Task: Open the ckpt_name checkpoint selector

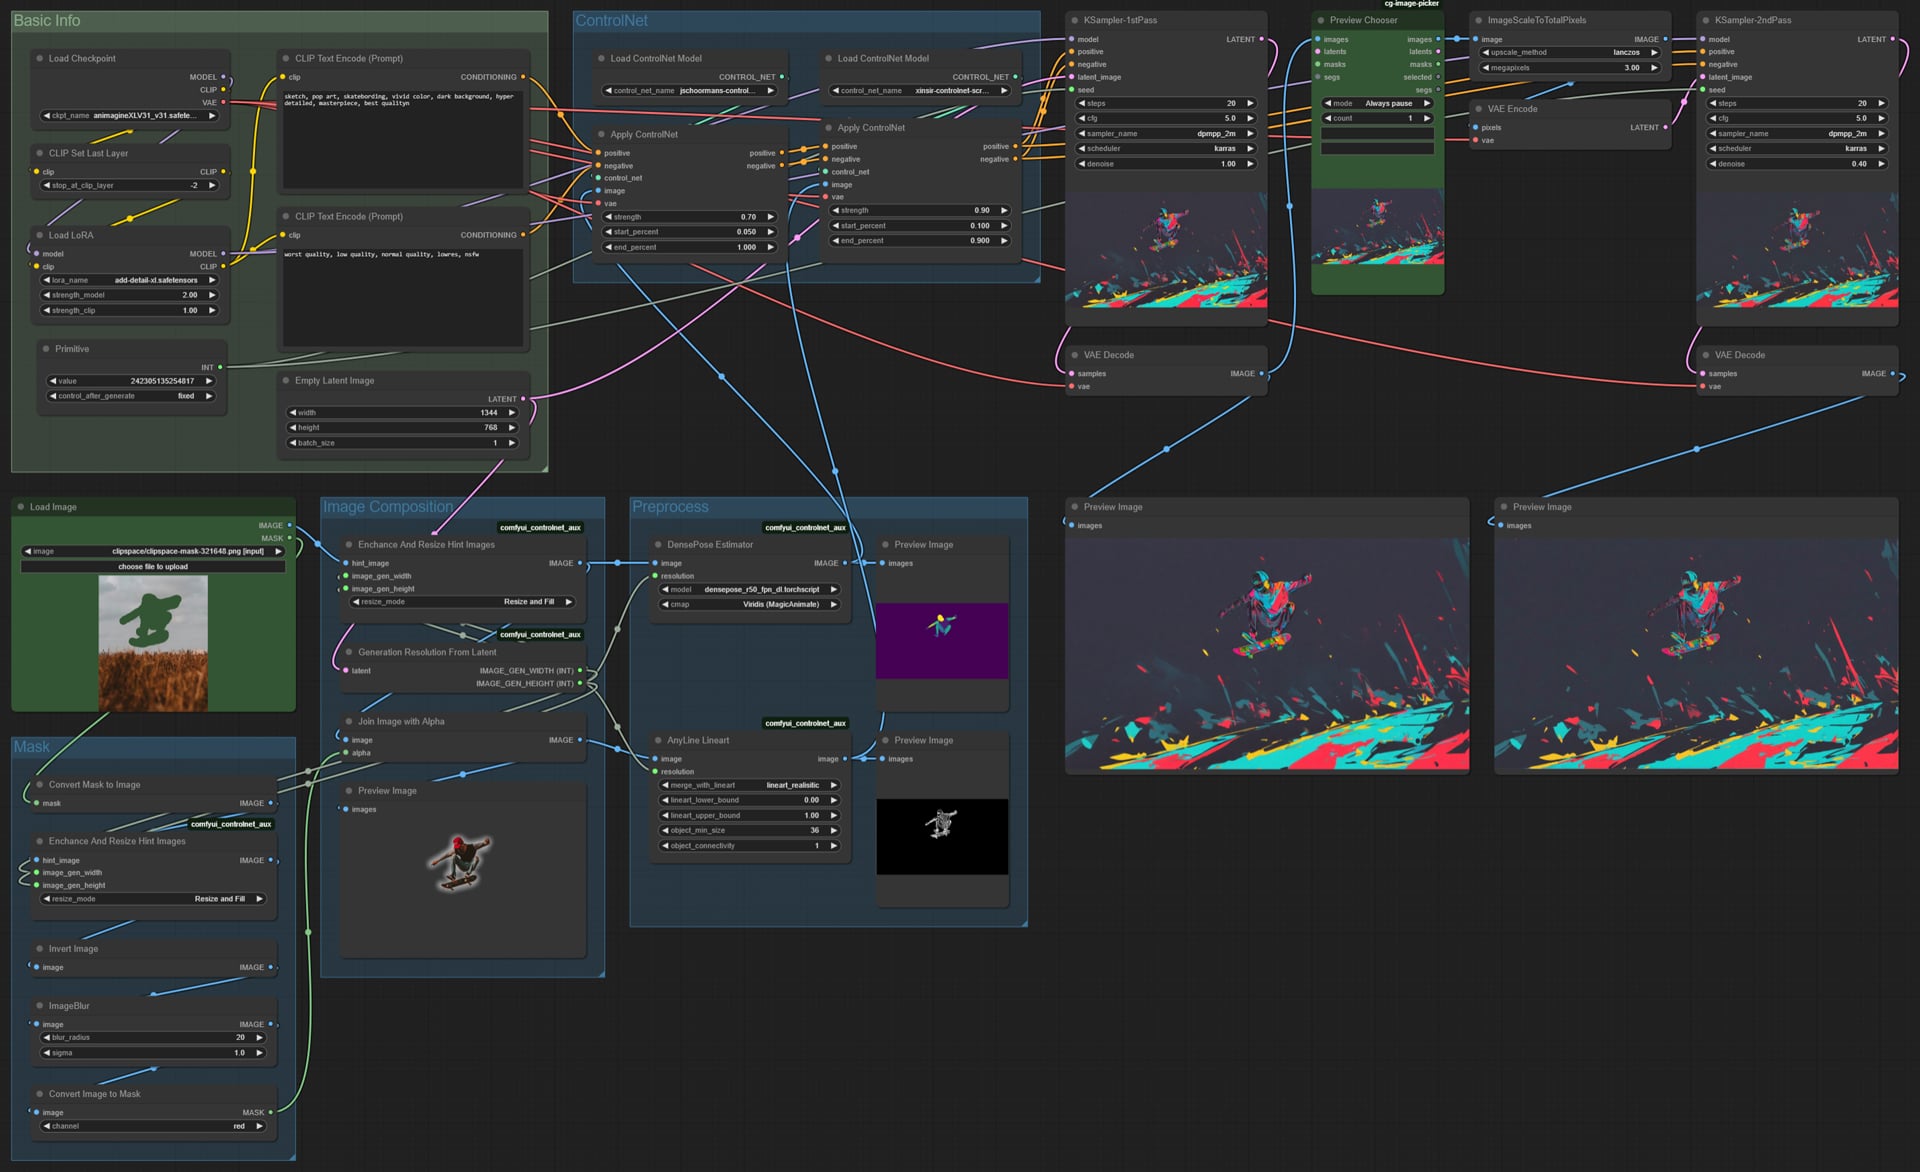Action: click(x=129, y=115)
